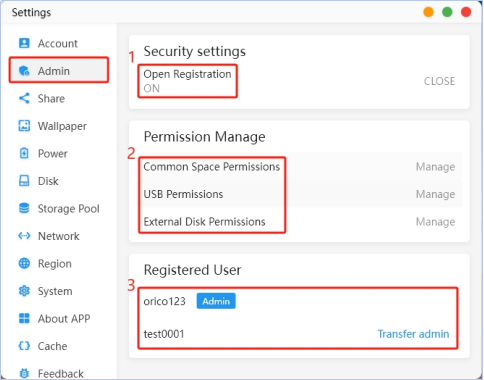
Task: Select the System gear icon
Action: point(24,291)
